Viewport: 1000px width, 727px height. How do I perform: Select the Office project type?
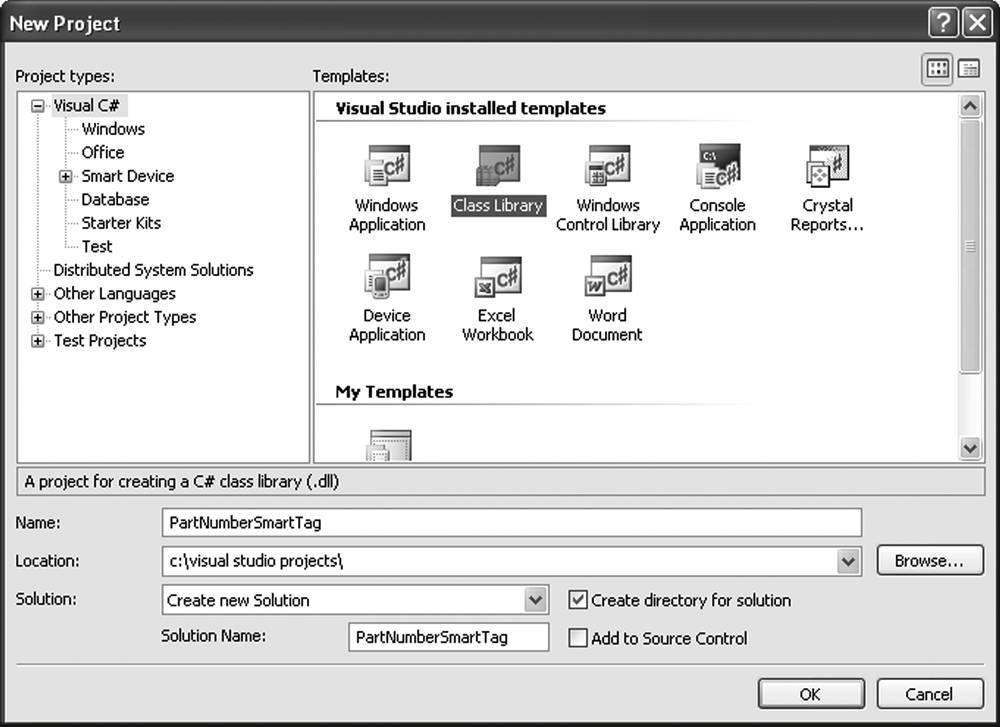(x=103, y=152)
